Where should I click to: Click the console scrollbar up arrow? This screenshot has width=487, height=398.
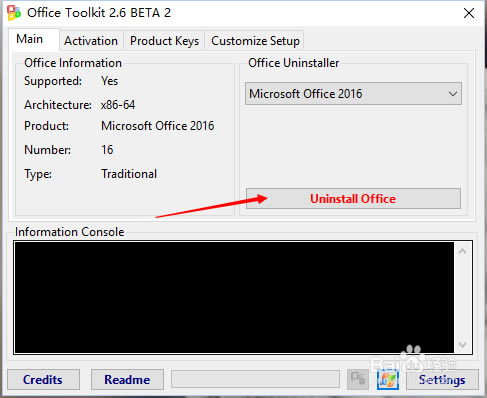462,252
